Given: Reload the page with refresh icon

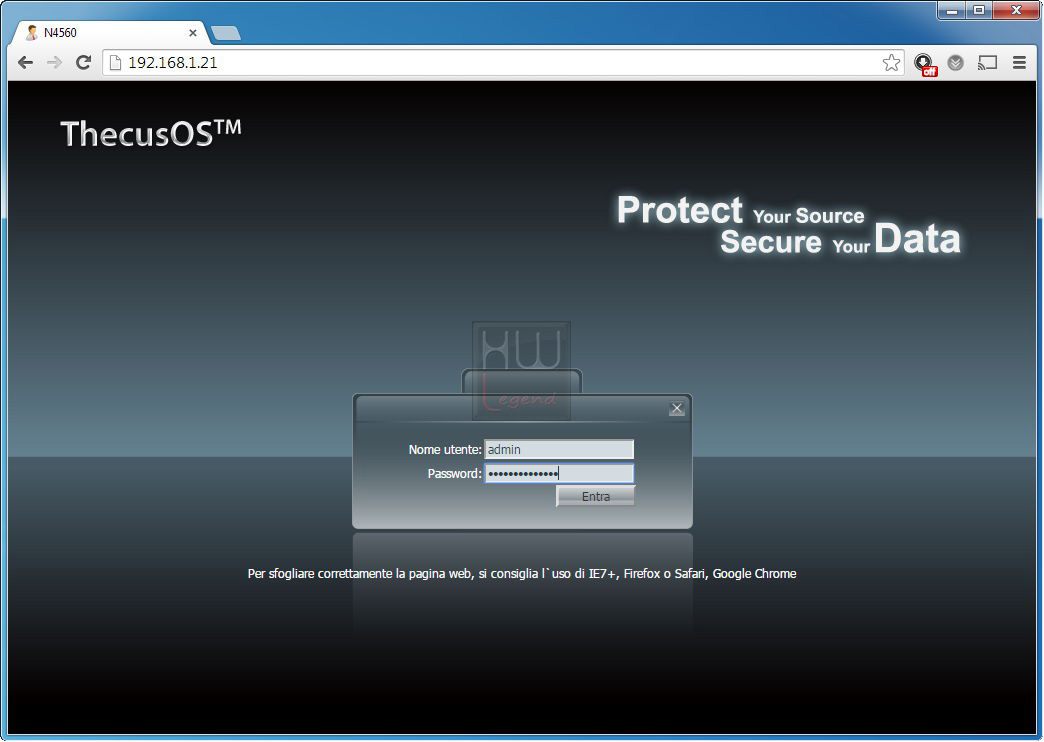Looking at the screenshot, I should point(83,63).
